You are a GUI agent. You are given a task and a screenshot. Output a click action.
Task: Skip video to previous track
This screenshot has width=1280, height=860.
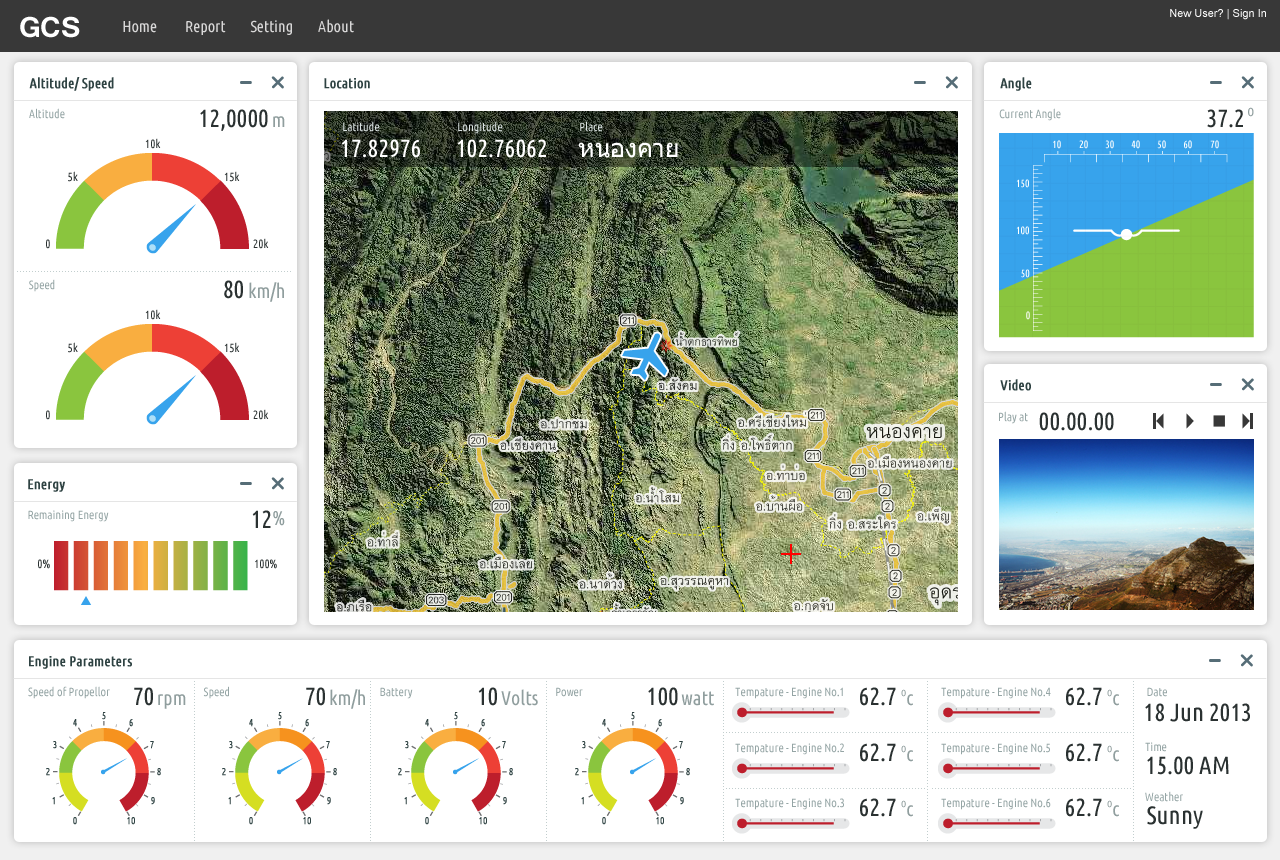[1159, 421]
